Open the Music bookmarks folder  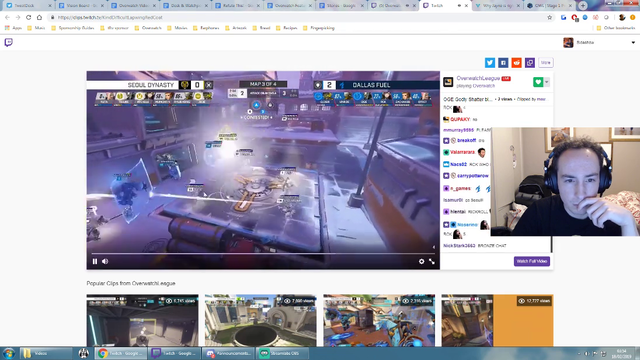click(x=36, y=28)
